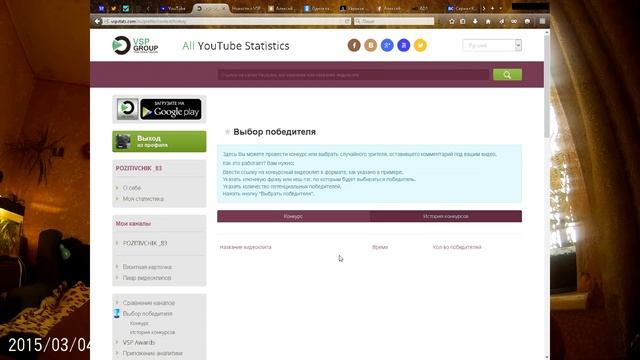Open the browser hamburger menu icon
The width and height of the screenshot is (640, 360).
click(x=542, y=21)
